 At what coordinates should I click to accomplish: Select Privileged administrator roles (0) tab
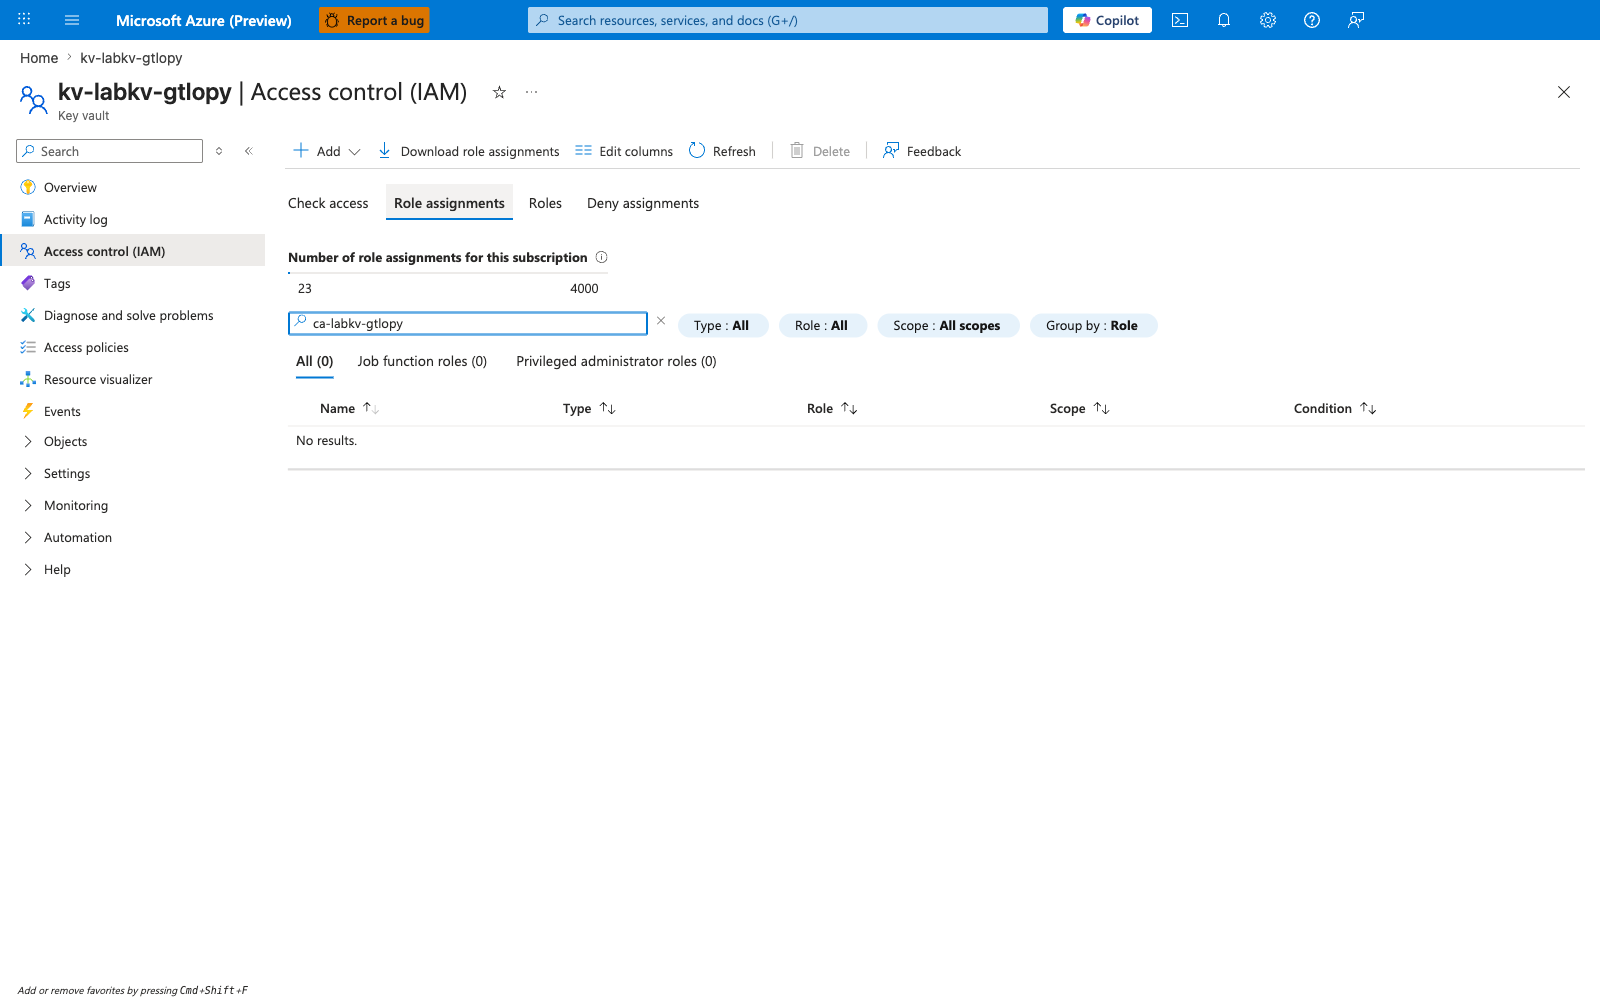tap(616, 361)
